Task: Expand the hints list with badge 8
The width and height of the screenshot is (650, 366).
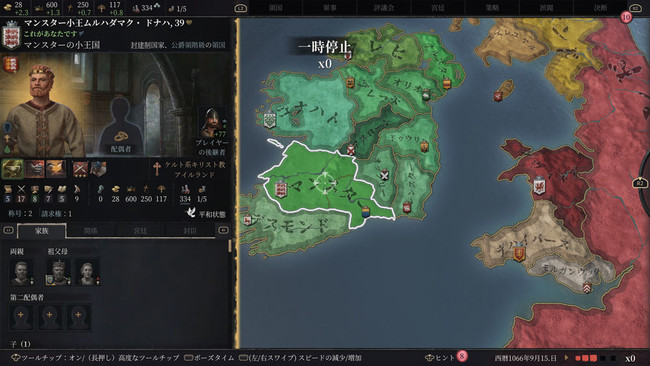Action: pos(446,357)
